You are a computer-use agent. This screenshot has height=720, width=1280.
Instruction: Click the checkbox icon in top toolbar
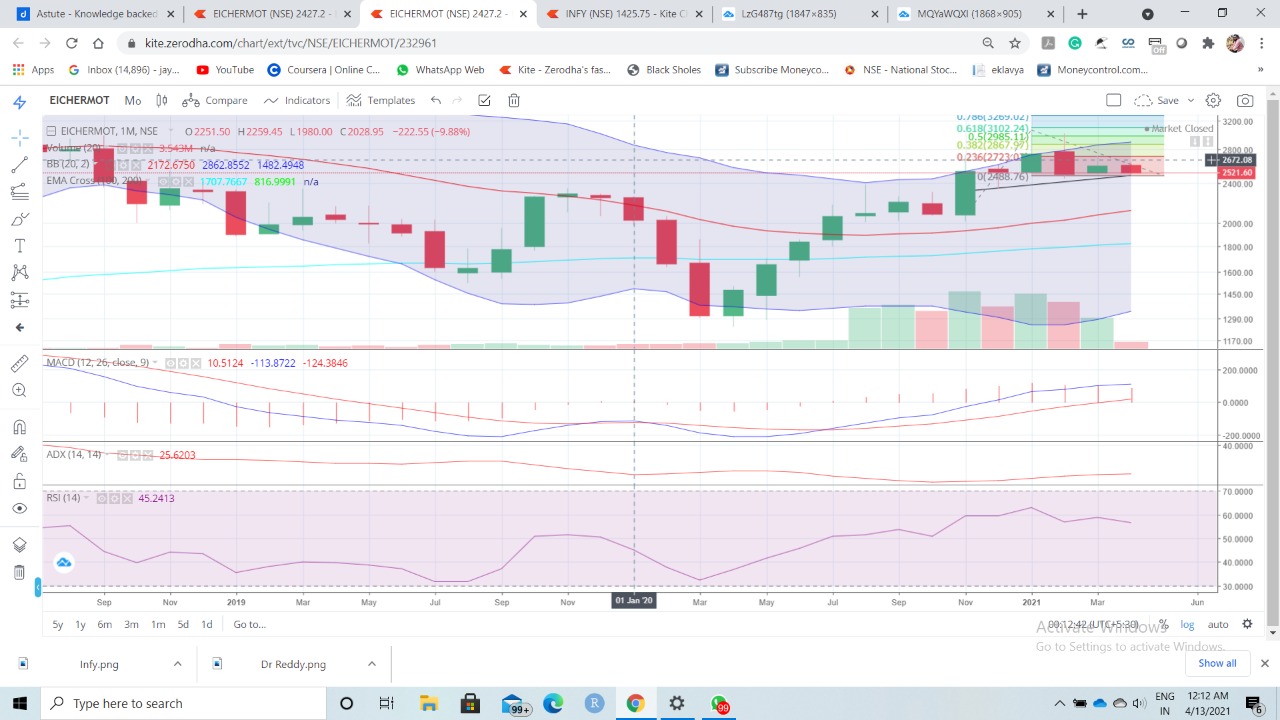[x=484, y=100]
